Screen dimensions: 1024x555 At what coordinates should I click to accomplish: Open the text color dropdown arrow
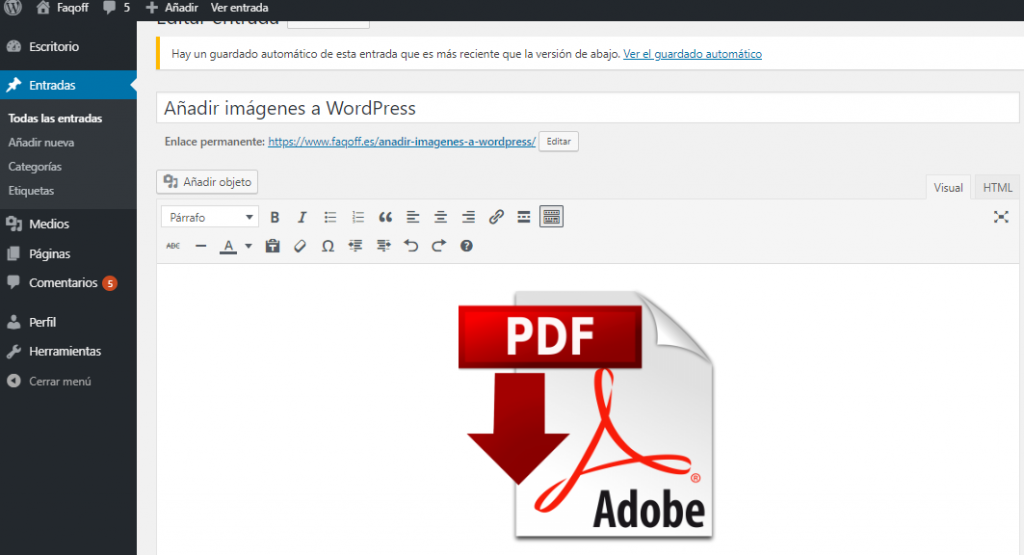(248, 246)
